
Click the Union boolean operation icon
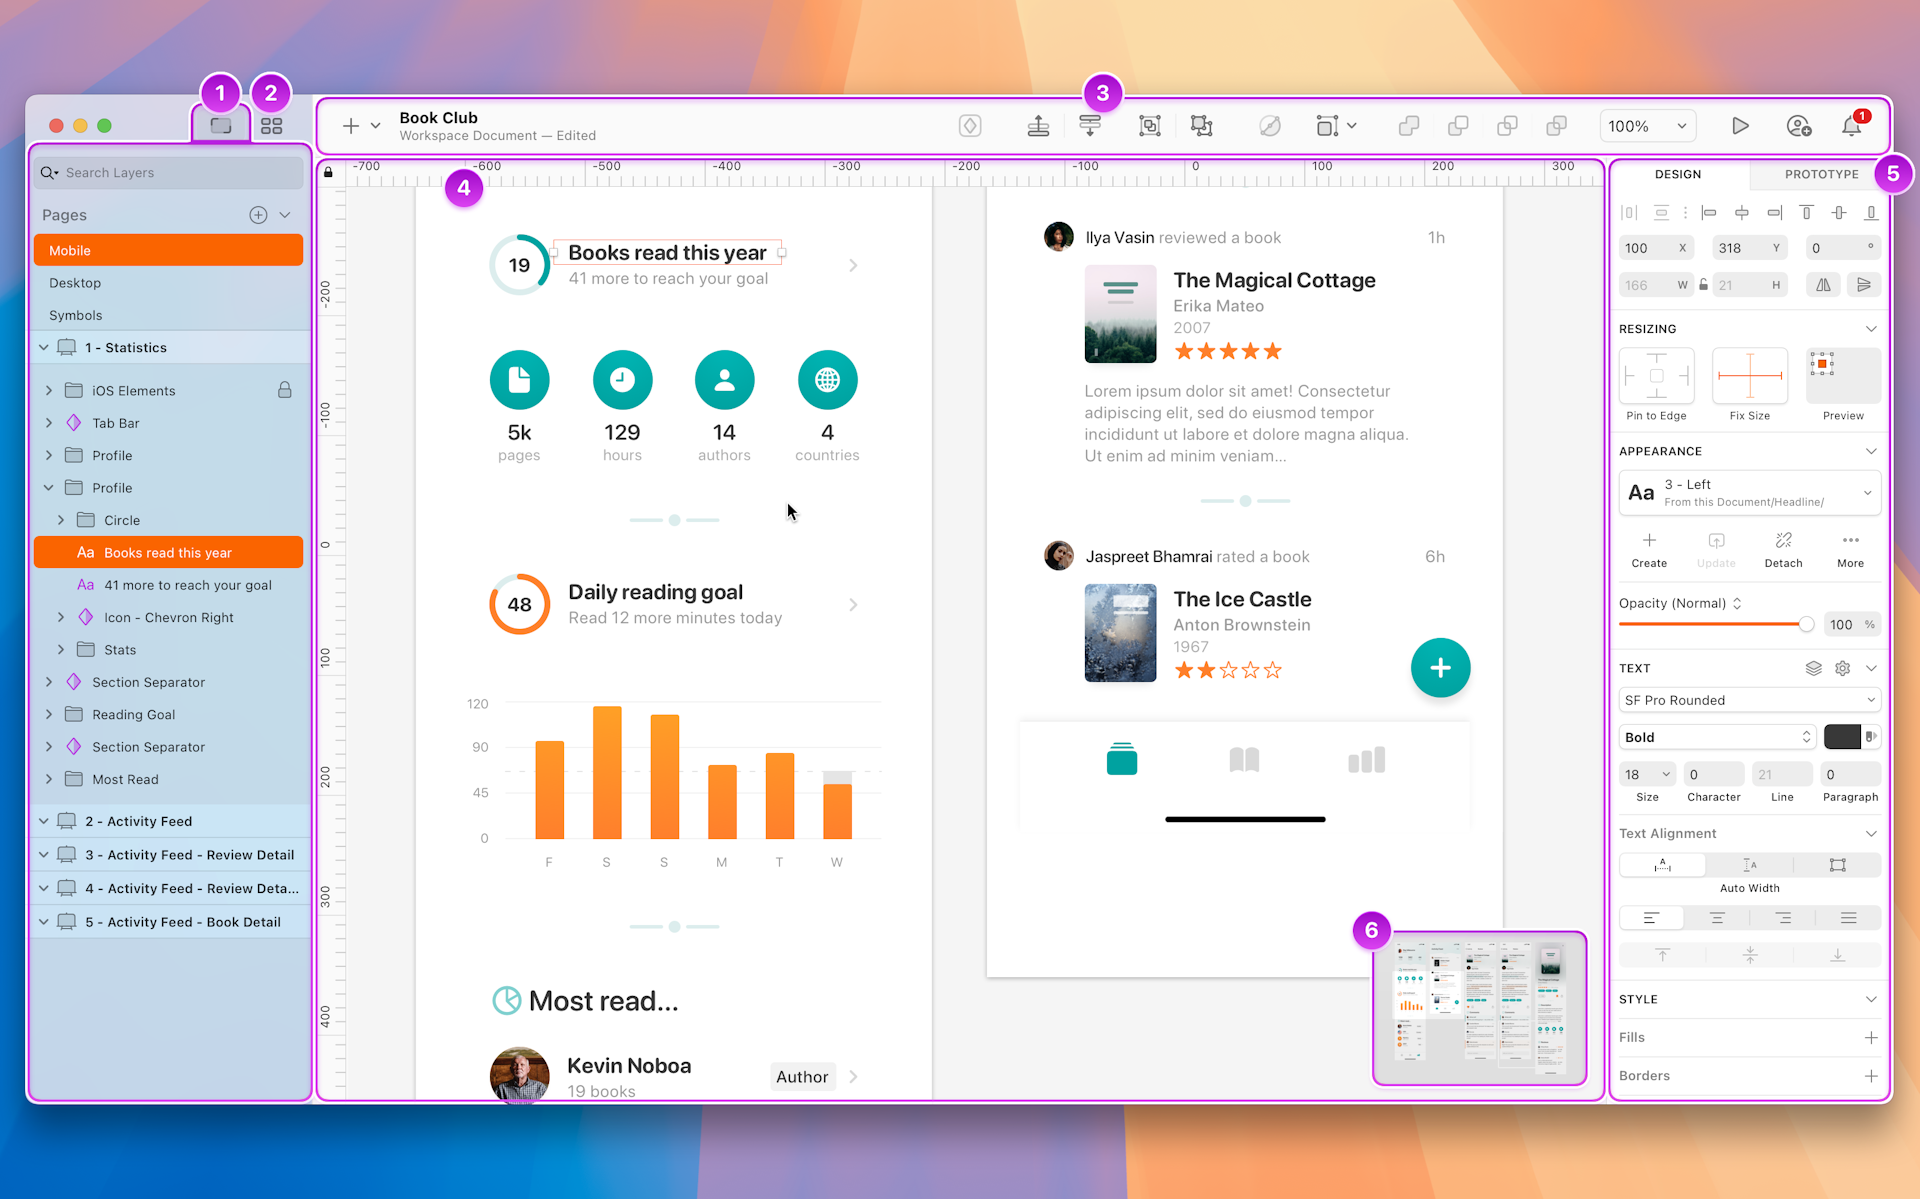coord(1409,126)
